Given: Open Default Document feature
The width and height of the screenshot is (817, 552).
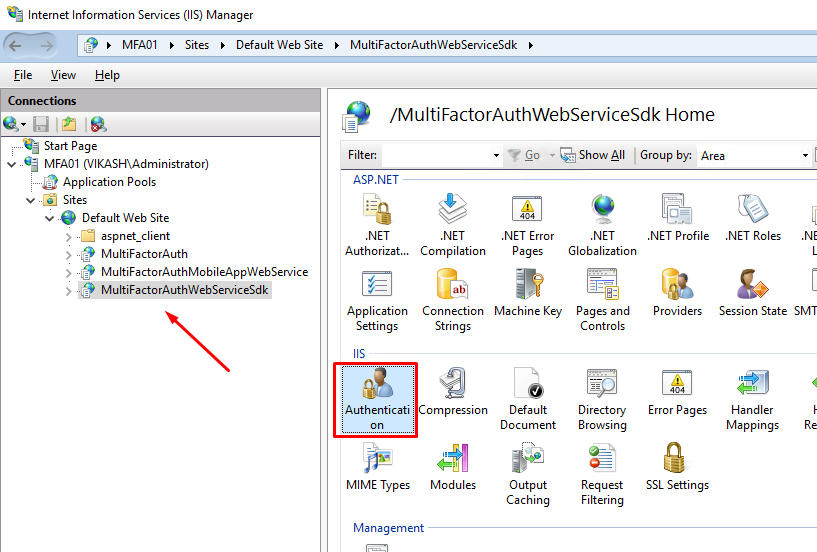Looking at the screenshot, I should tap(527, 400).
